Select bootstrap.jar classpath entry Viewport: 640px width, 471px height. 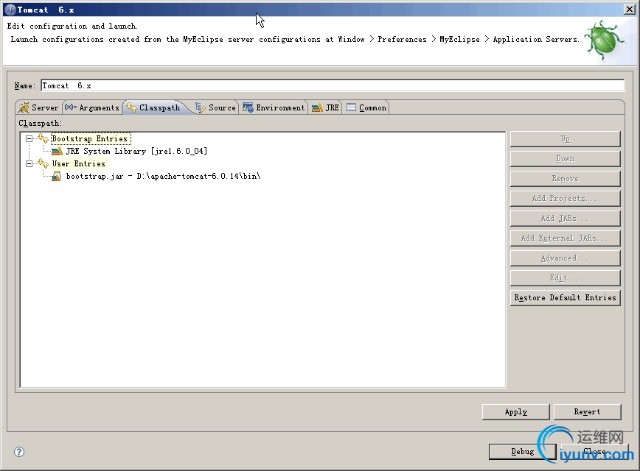(163, 176)
